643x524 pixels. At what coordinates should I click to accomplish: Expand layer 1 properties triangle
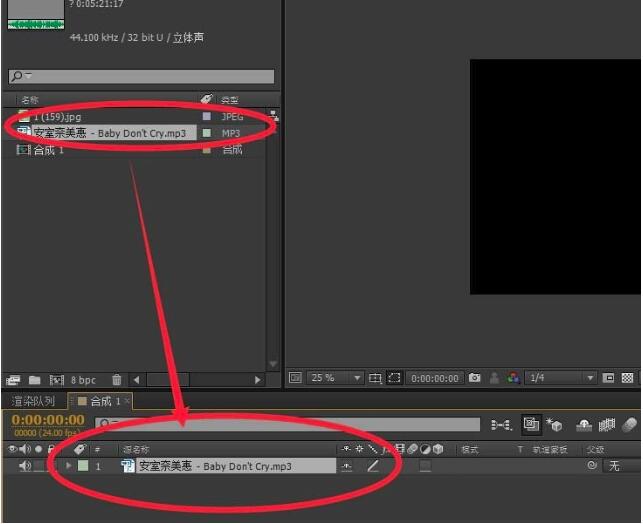point(68,465)
